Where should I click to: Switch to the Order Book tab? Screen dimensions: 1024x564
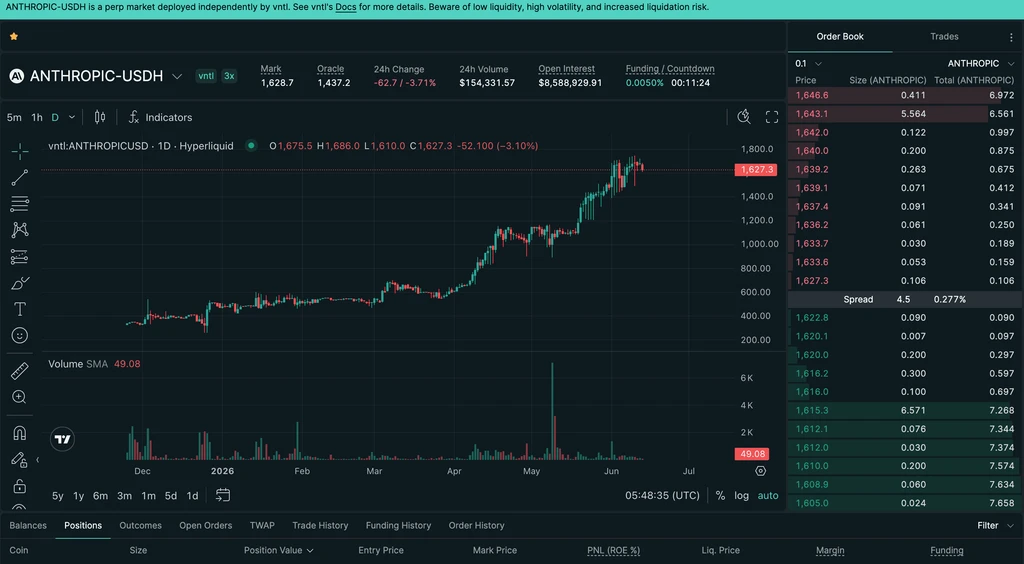coord(840,37)
